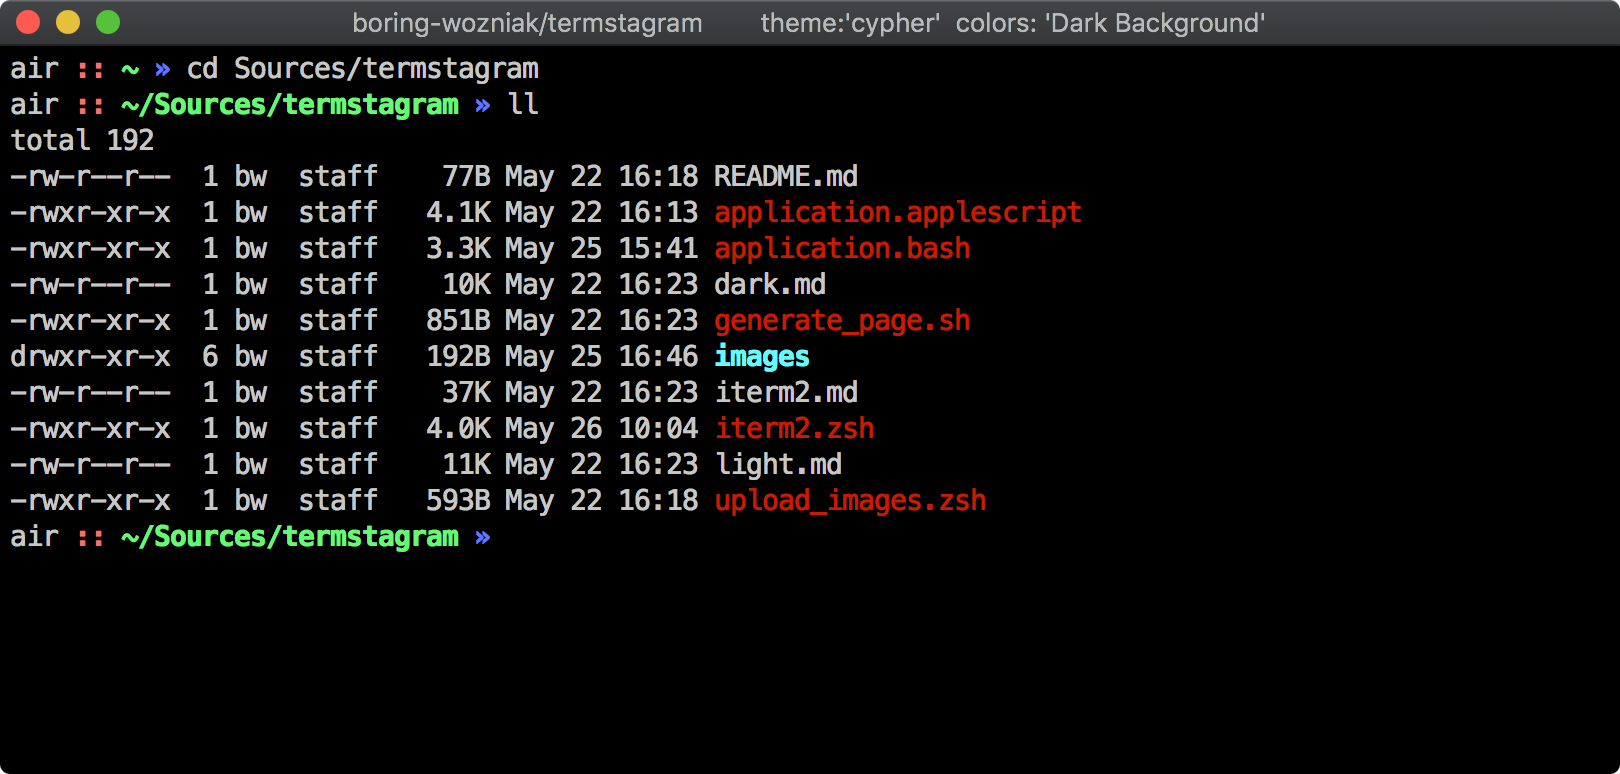Click on application.bash in the listing
1620x774 pixels.
click(x=841, y=249)
